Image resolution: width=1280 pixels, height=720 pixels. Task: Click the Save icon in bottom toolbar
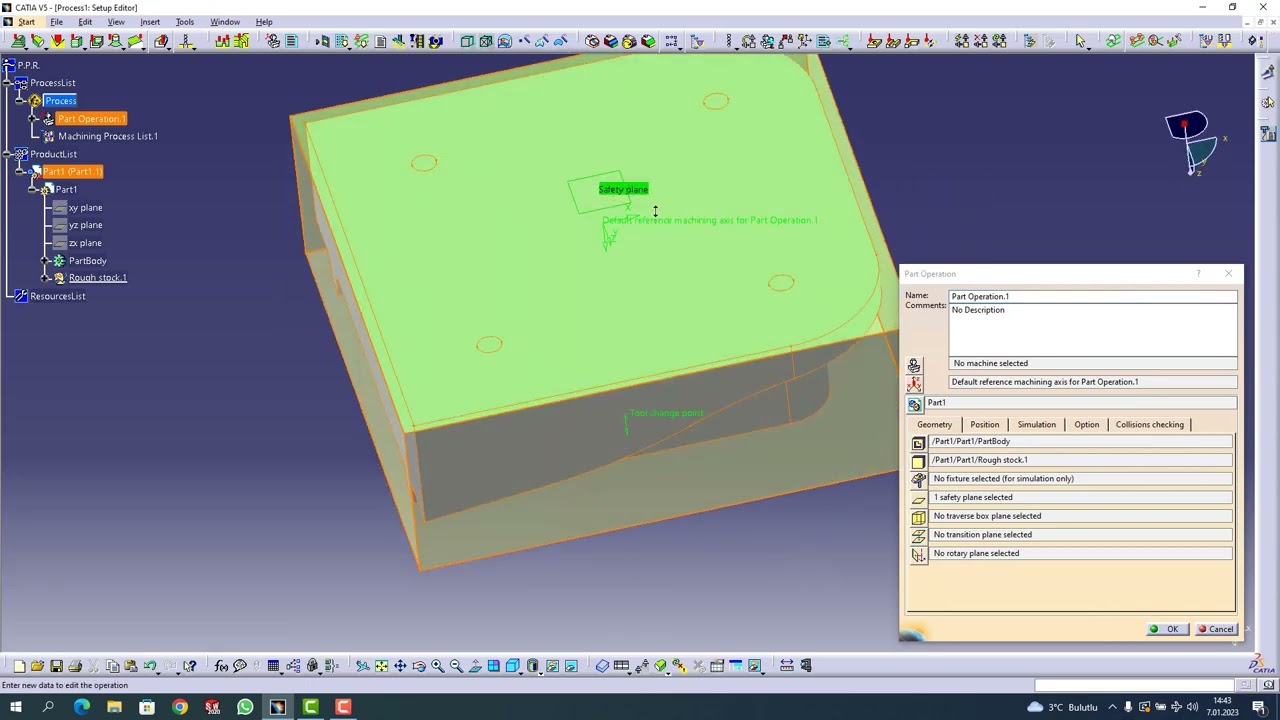(56, 666)
